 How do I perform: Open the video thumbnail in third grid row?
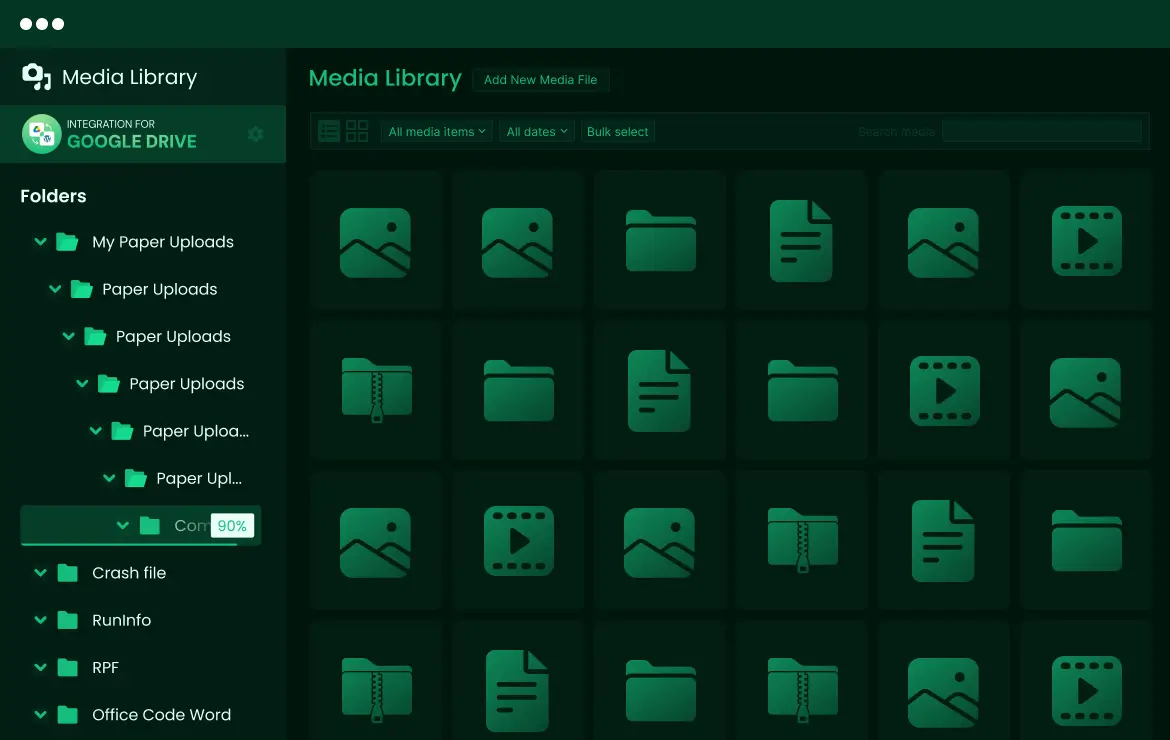coord(519,541)
